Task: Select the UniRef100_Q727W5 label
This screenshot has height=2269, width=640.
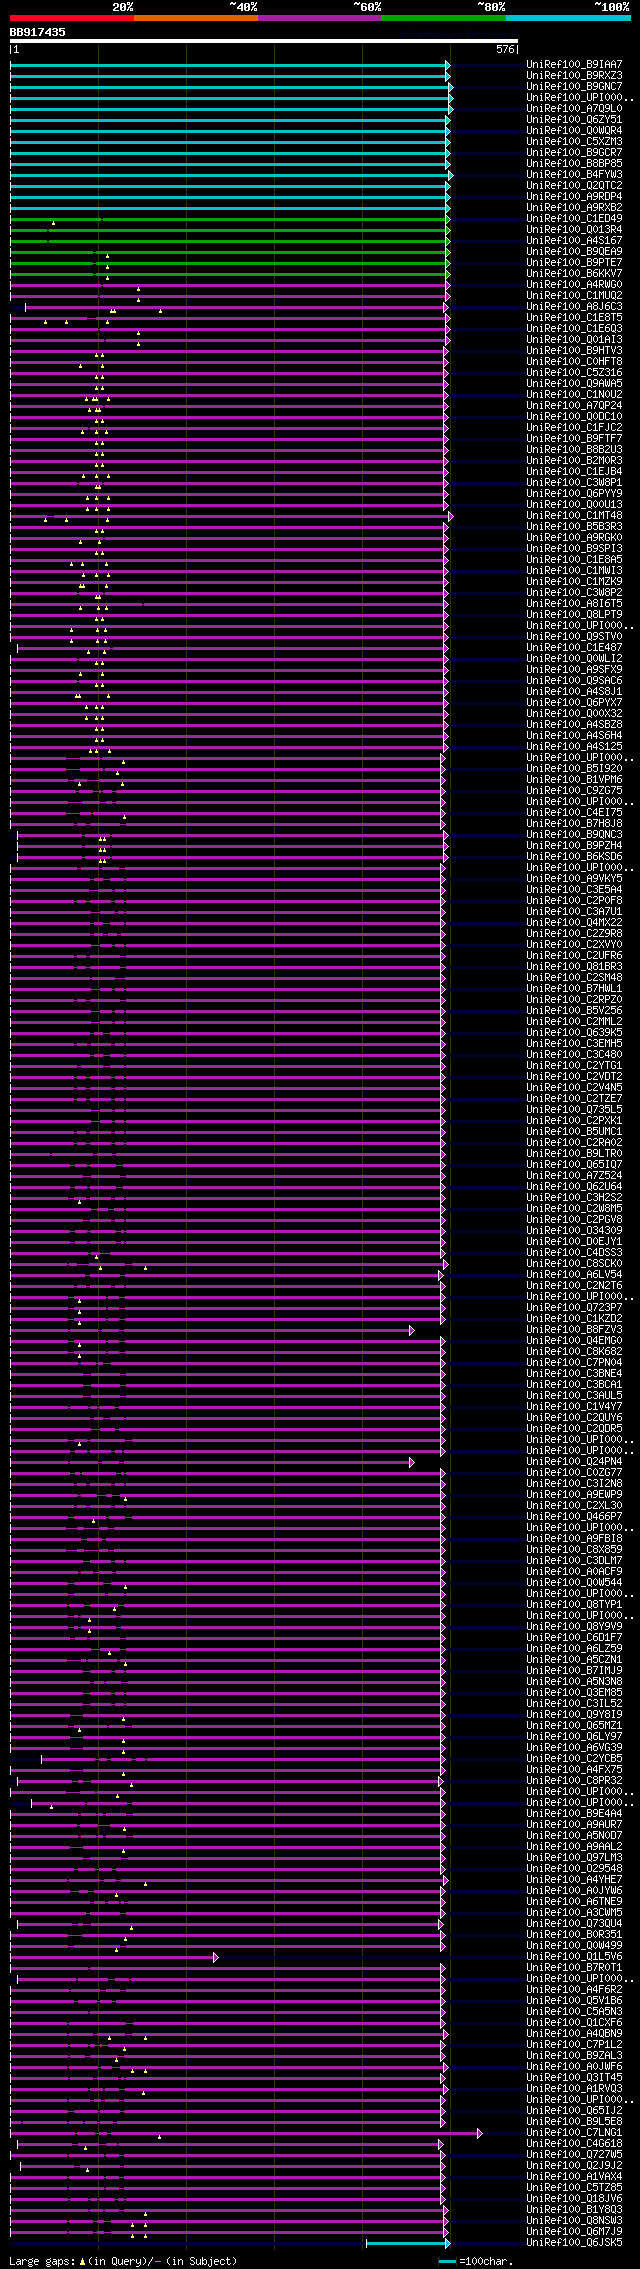Action: (x=574, y=2154)
